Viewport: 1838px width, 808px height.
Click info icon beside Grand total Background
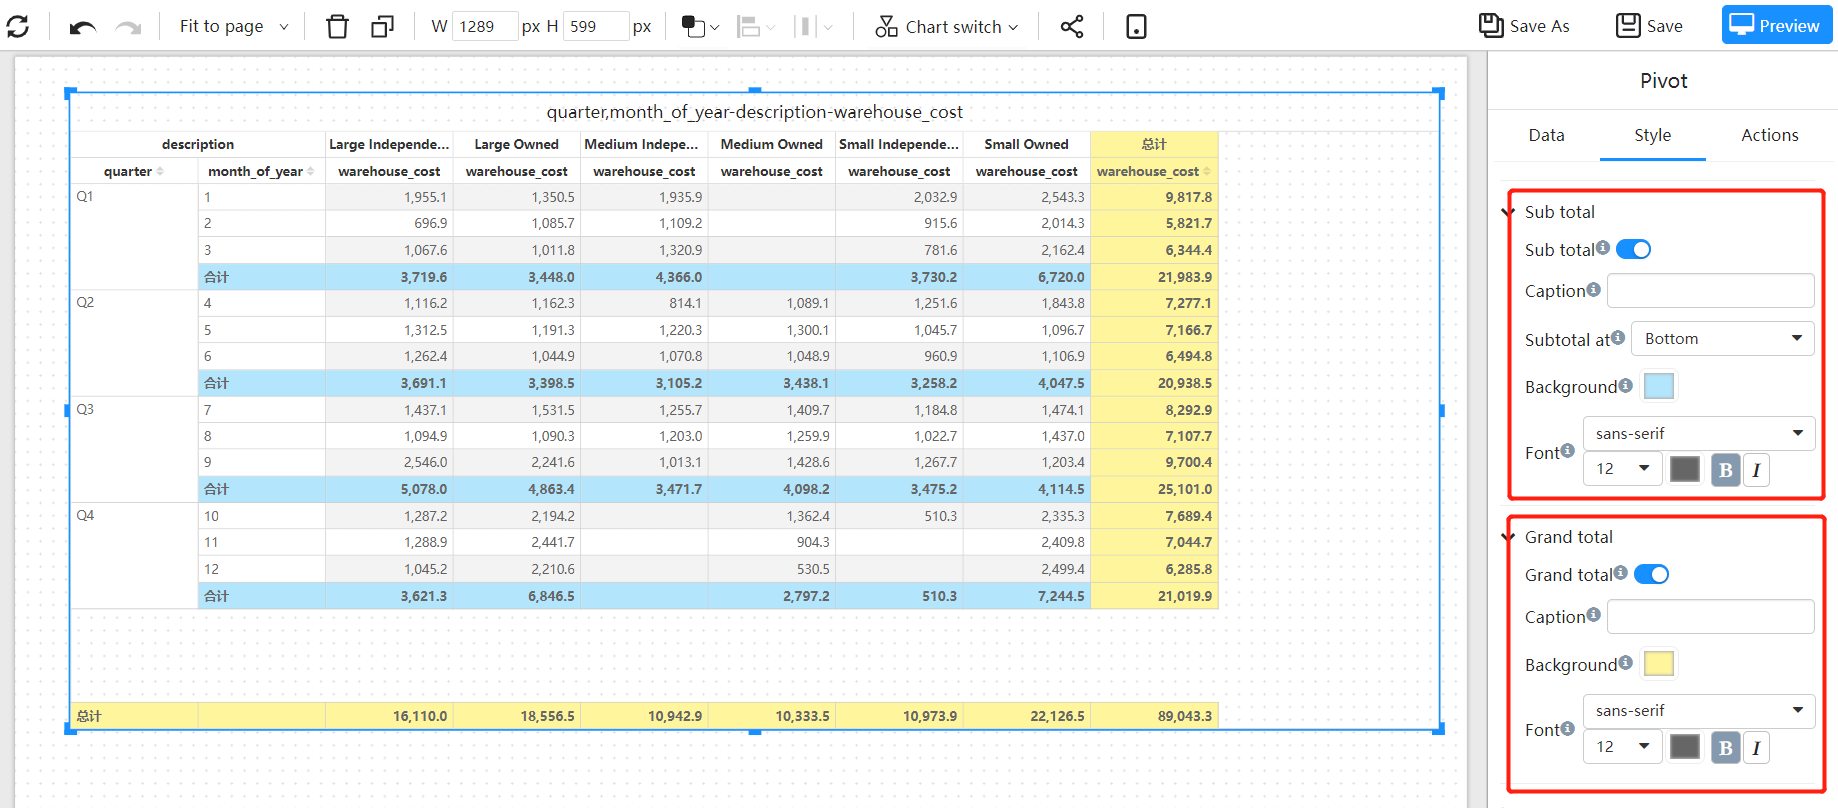(x=1625, y=662)
